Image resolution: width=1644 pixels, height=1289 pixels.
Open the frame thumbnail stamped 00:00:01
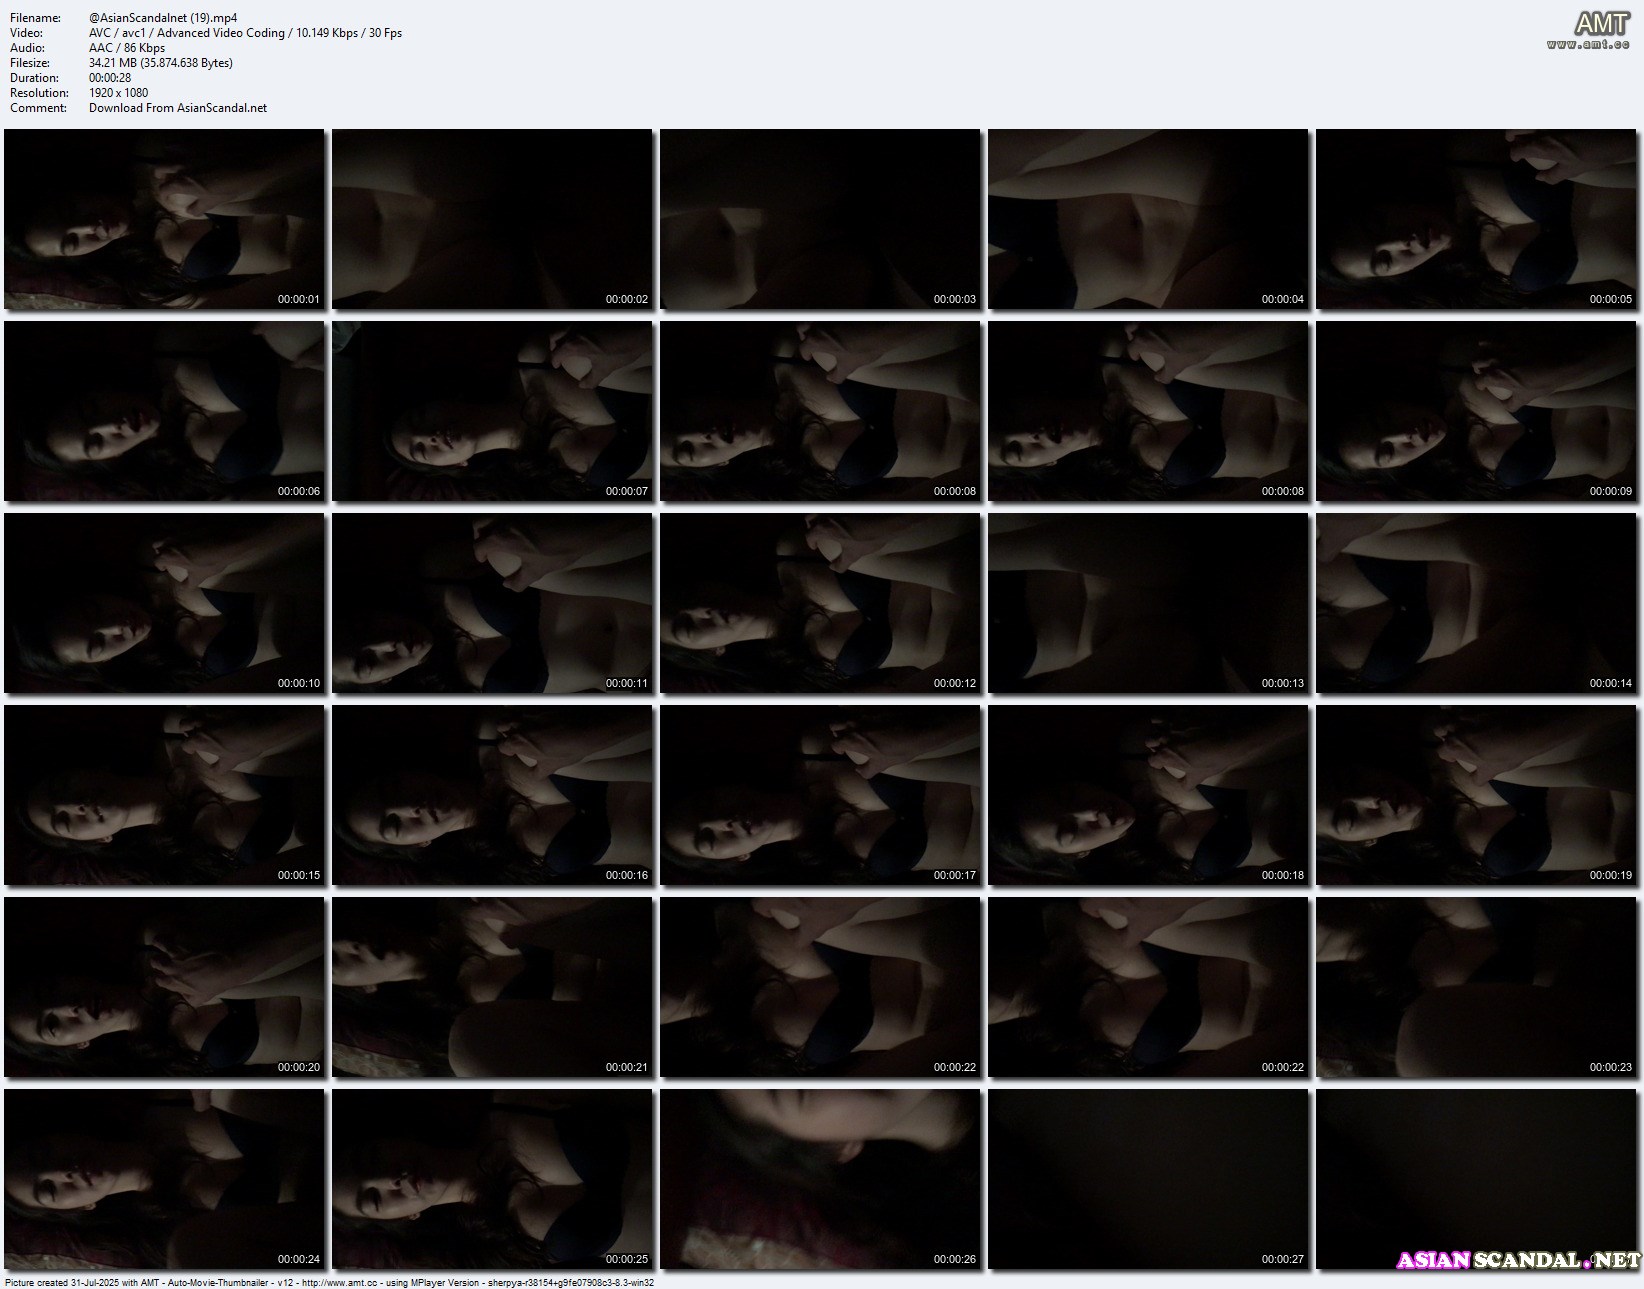pyautogui.click(x=164, y=219)
